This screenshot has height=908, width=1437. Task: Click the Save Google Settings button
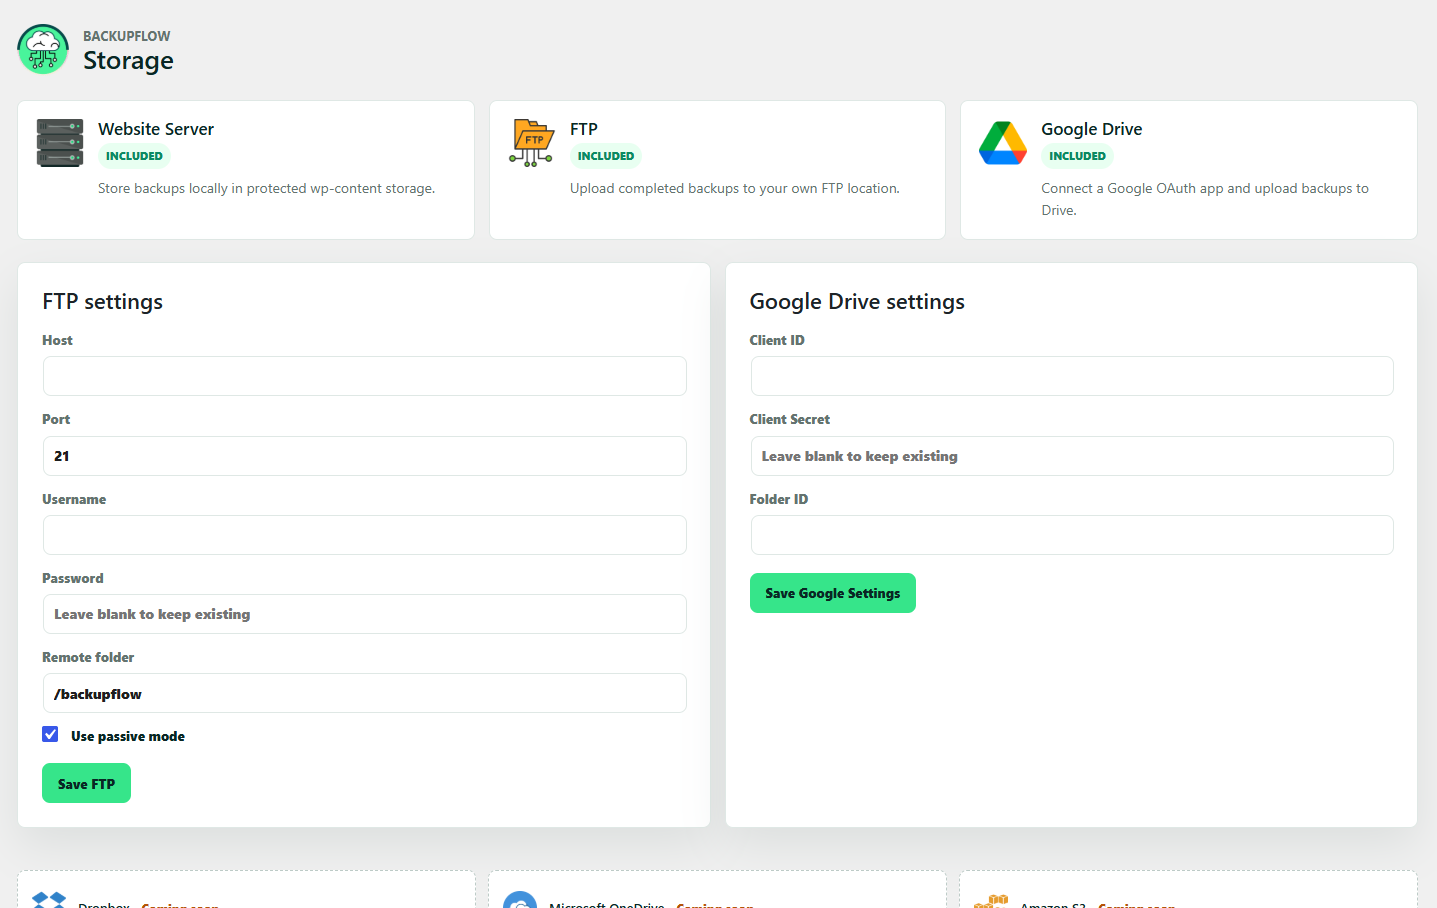click(x=832, y=593)
